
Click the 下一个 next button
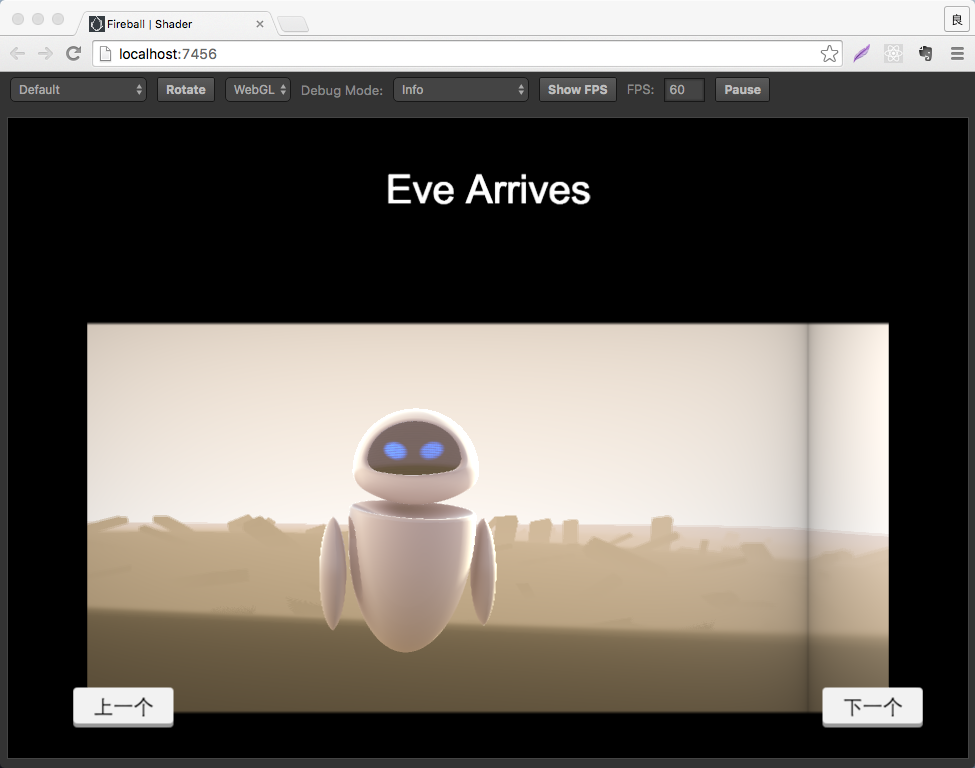coord(872,707)
